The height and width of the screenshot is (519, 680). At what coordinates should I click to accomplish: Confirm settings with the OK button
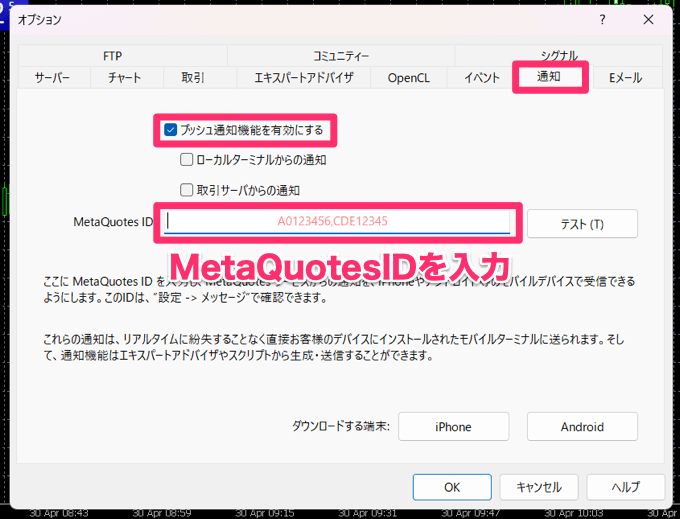tap(452, 487)
